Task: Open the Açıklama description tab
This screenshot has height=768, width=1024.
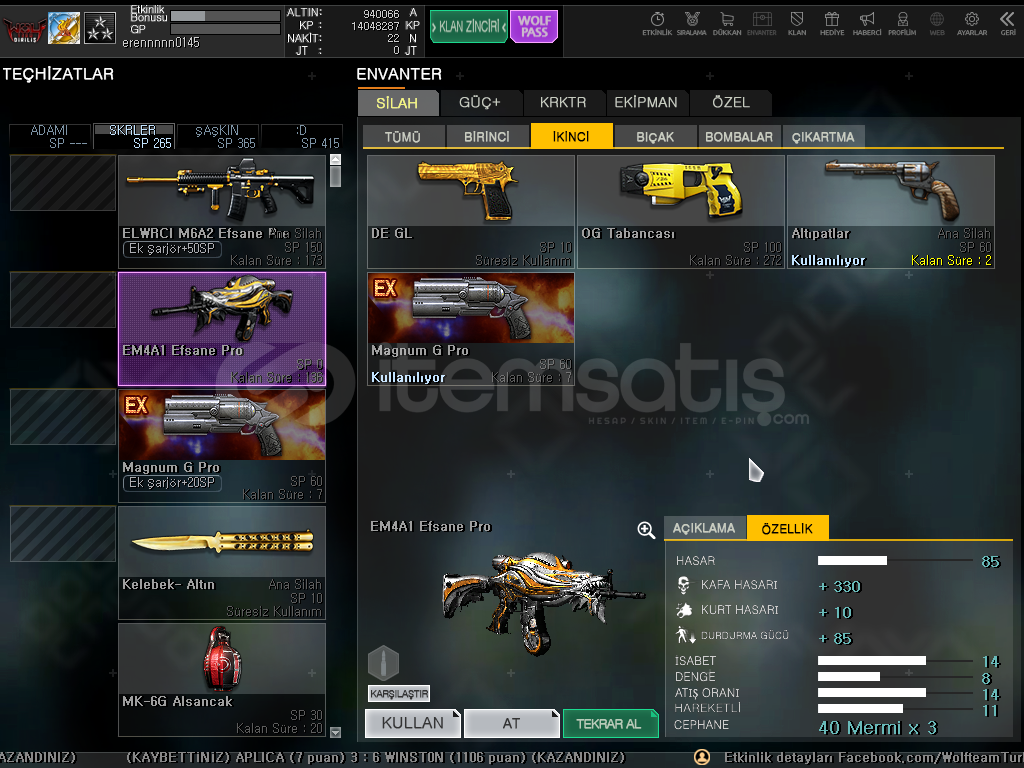Action: 704,528
